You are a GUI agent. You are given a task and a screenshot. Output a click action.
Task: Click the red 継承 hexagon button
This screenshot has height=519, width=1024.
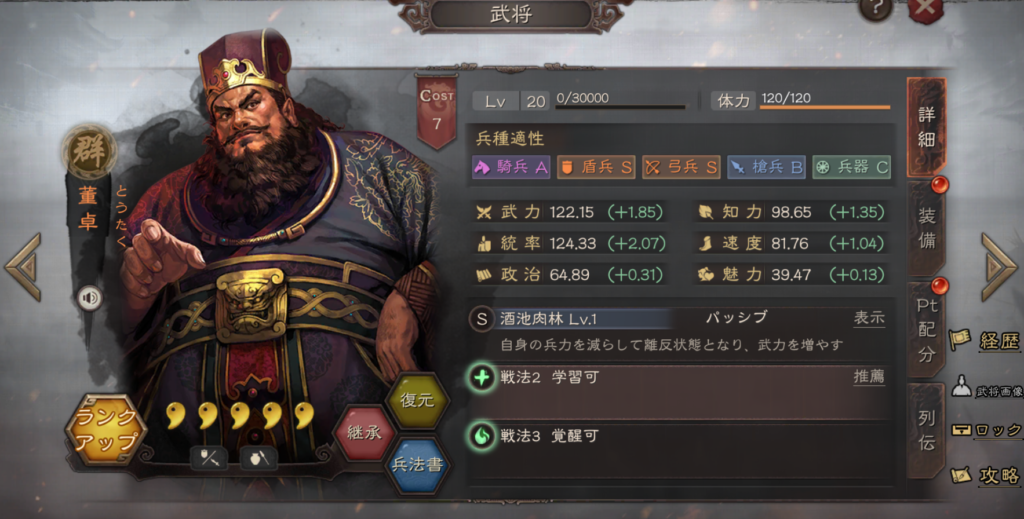click(x=364, y=433)
